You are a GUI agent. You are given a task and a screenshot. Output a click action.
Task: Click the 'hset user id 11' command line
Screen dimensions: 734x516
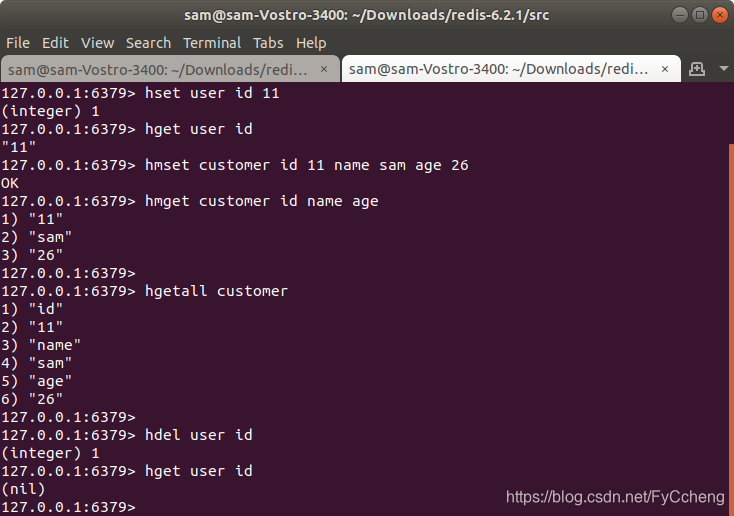140,93
